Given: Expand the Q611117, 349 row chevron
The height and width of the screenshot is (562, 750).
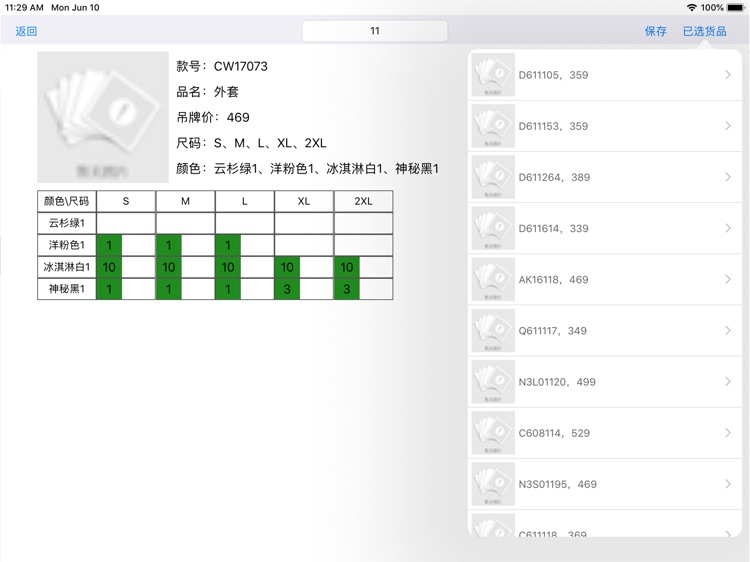Looking at the screenshot, I should click(728, 331).
